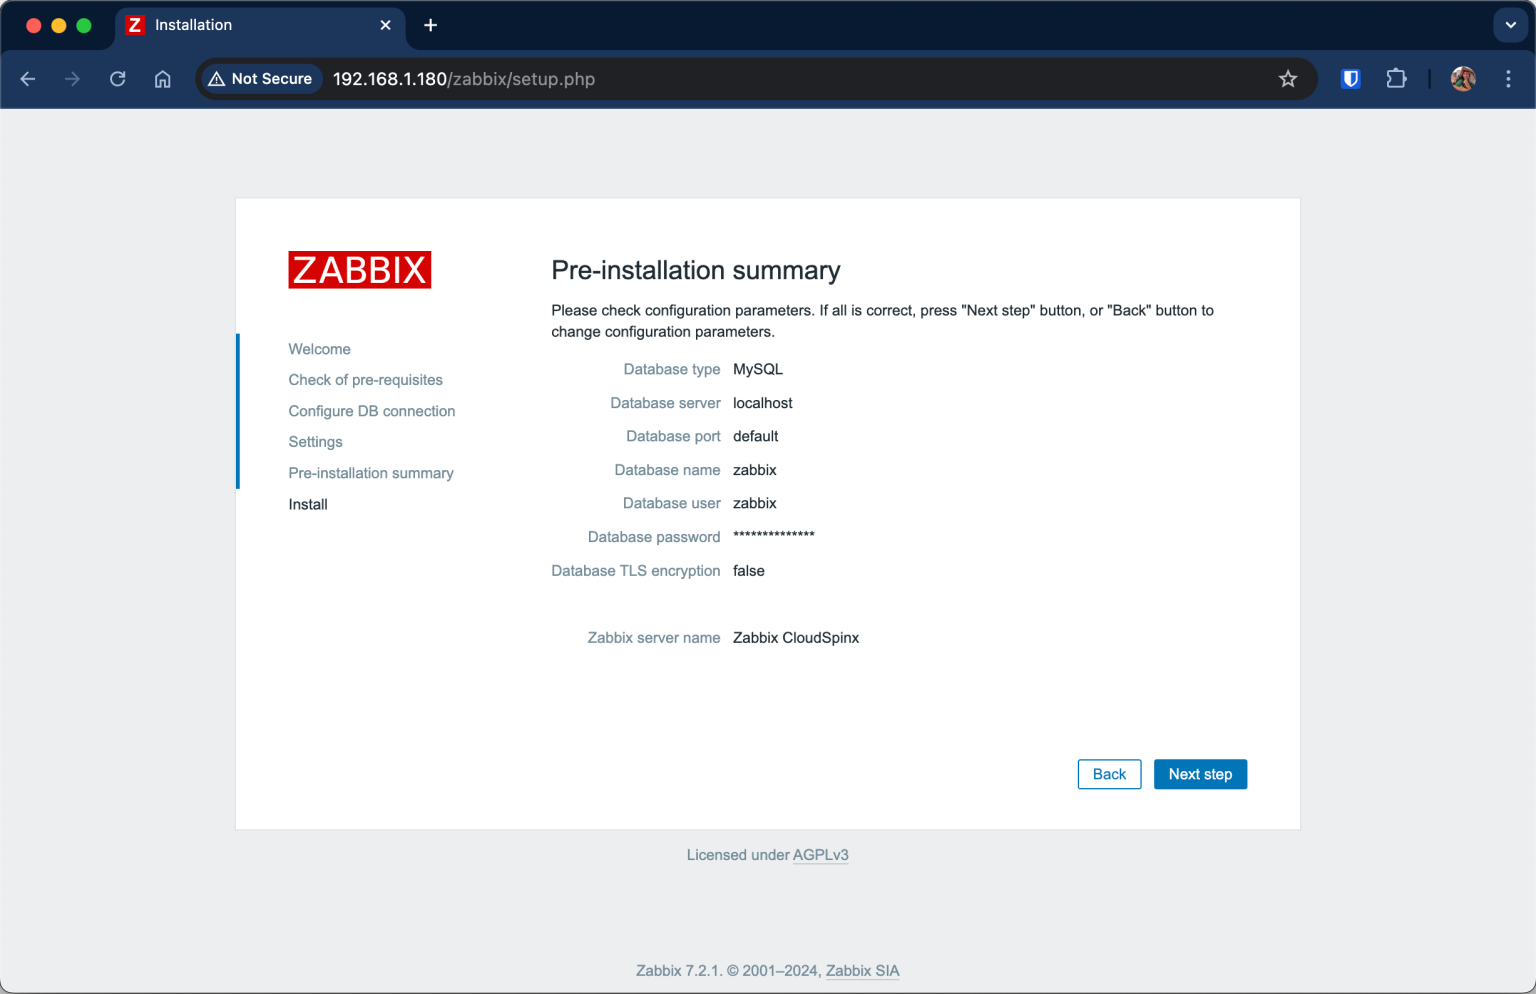Screen dimensions: 1536x994
Task: Click the Brave Shields icon
Action: [x=1350, y=78]
